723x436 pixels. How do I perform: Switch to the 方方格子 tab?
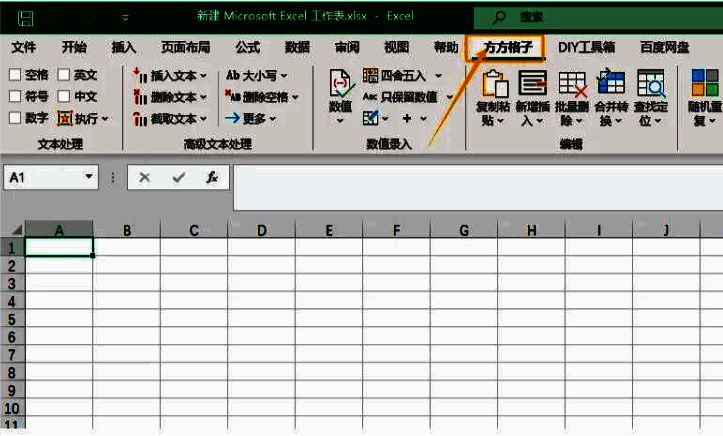click(507, 47)
